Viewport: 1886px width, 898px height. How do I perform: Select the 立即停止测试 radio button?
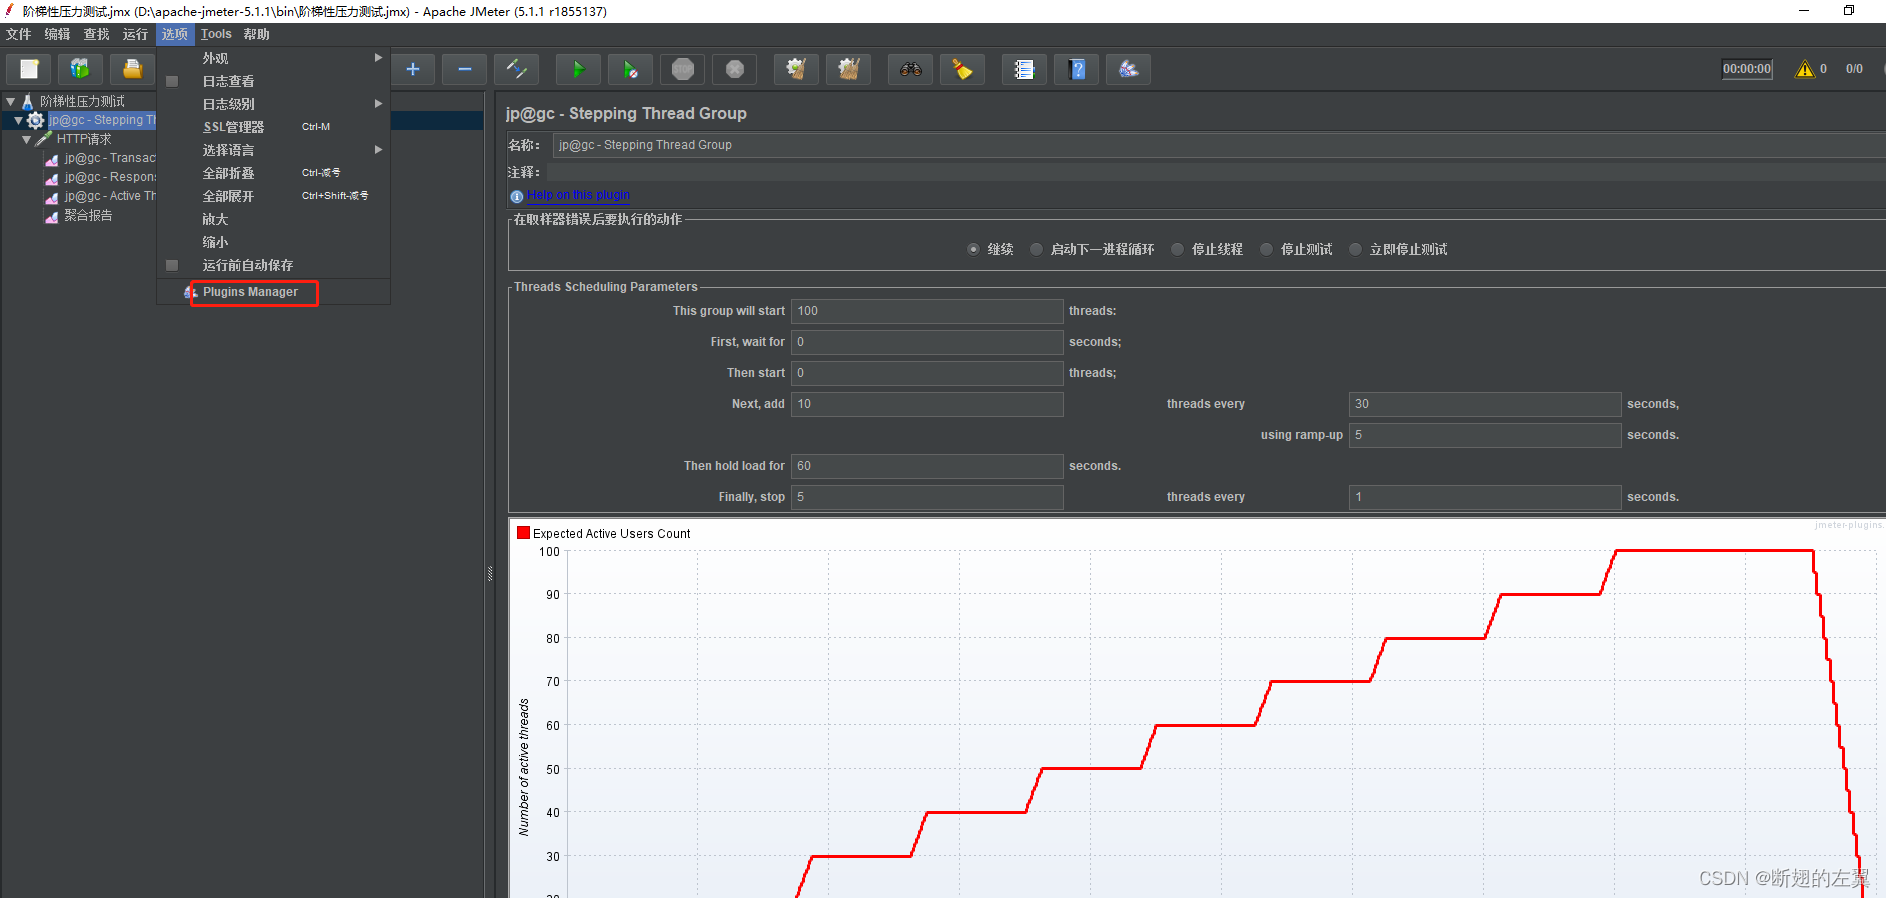click(1355, 249)
